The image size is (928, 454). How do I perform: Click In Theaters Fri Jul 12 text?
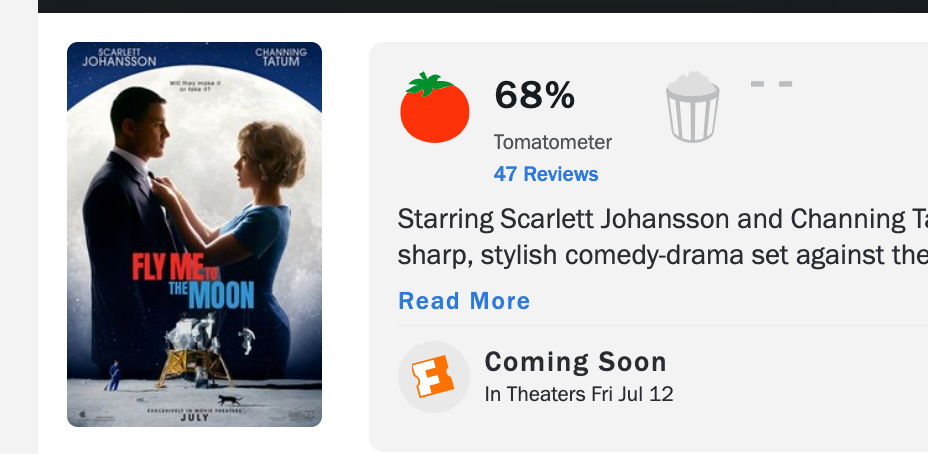[x=579, y=394]
